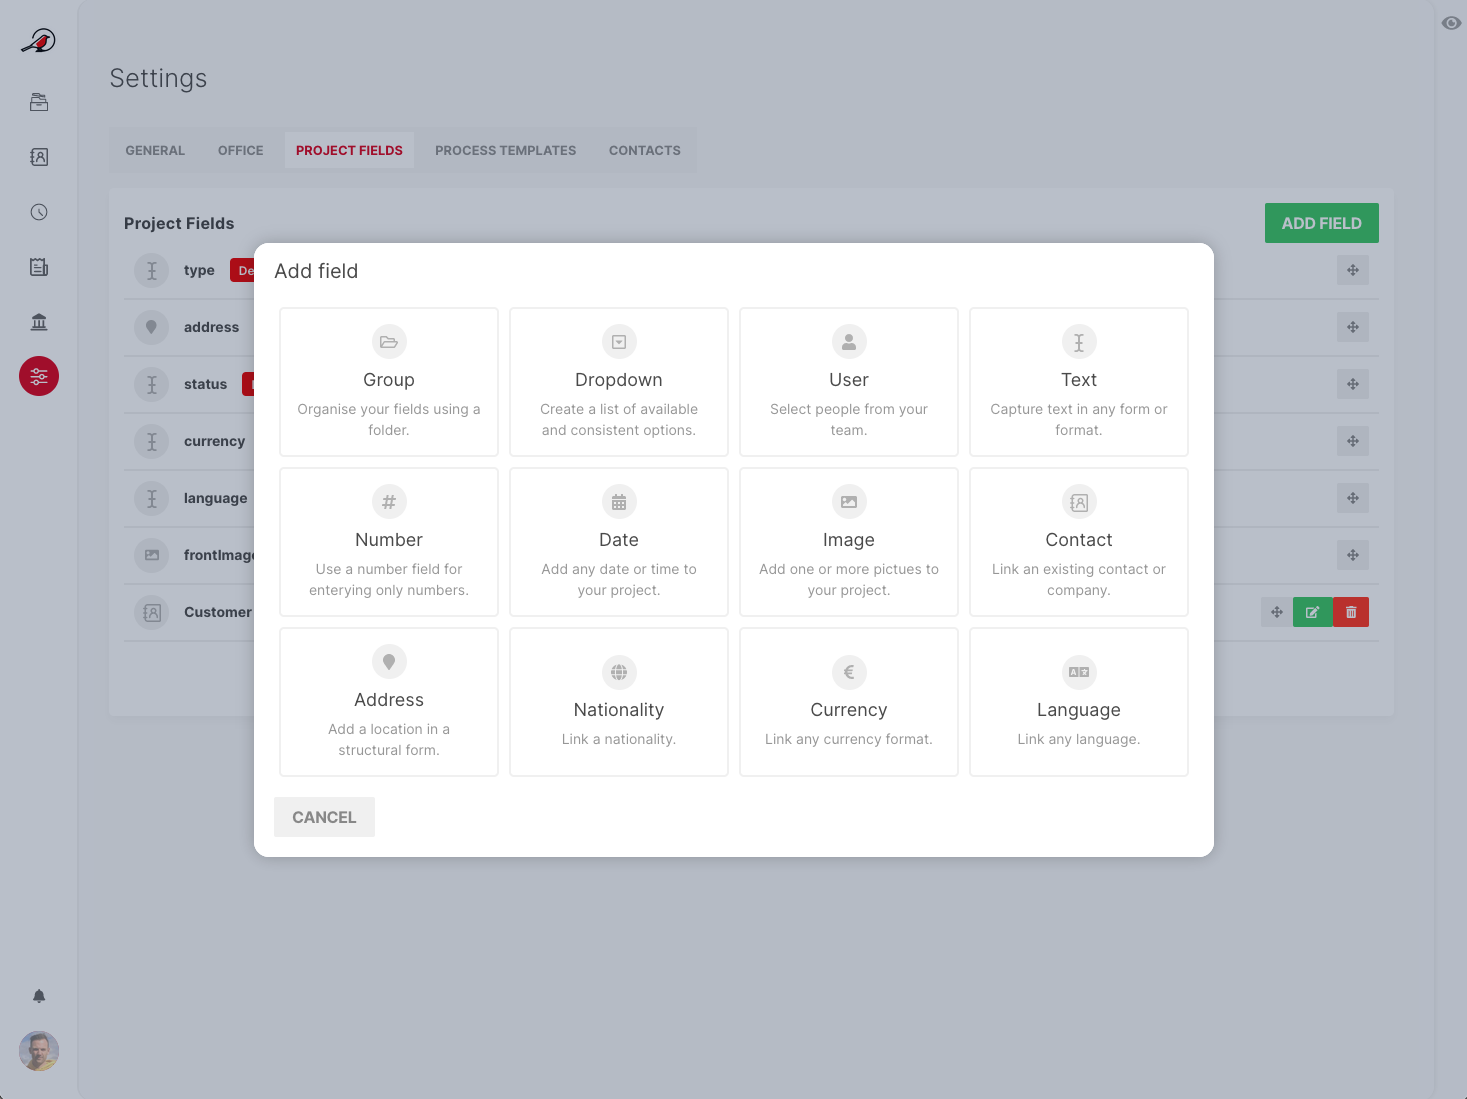Open user profile avatar at bottom left
The image size is (1467, 1099).
39,1051
